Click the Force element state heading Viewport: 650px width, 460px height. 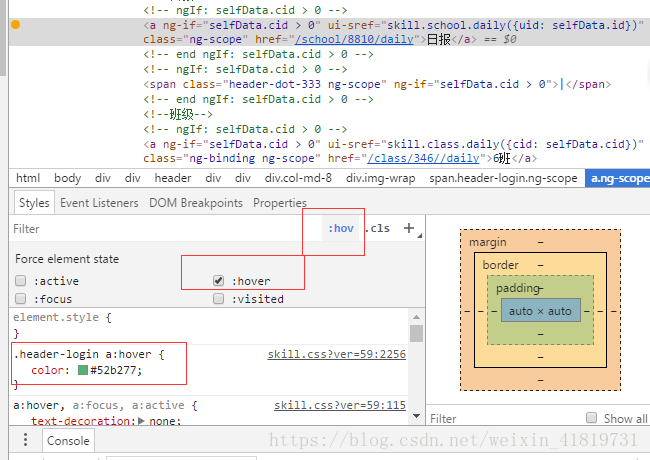point(67,259)
